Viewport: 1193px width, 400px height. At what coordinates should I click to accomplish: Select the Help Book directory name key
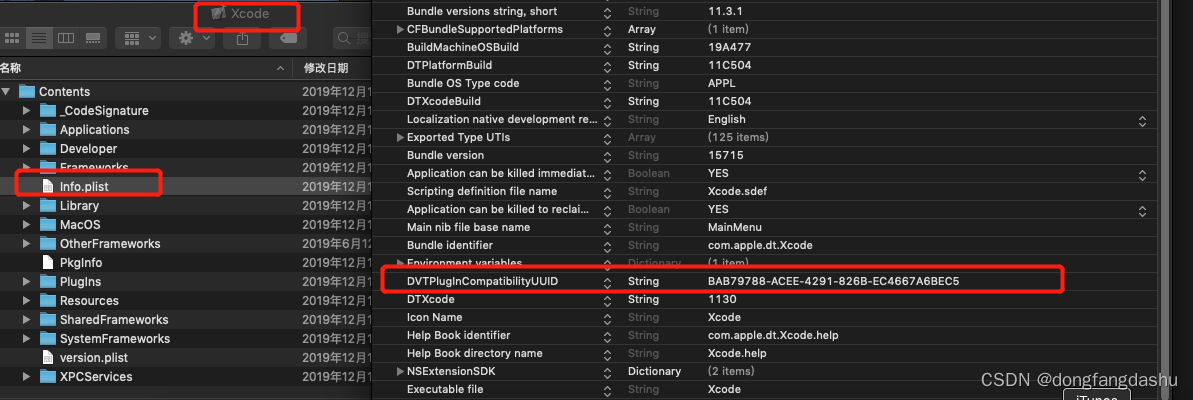pyautogui.click(x=475, y=353)
